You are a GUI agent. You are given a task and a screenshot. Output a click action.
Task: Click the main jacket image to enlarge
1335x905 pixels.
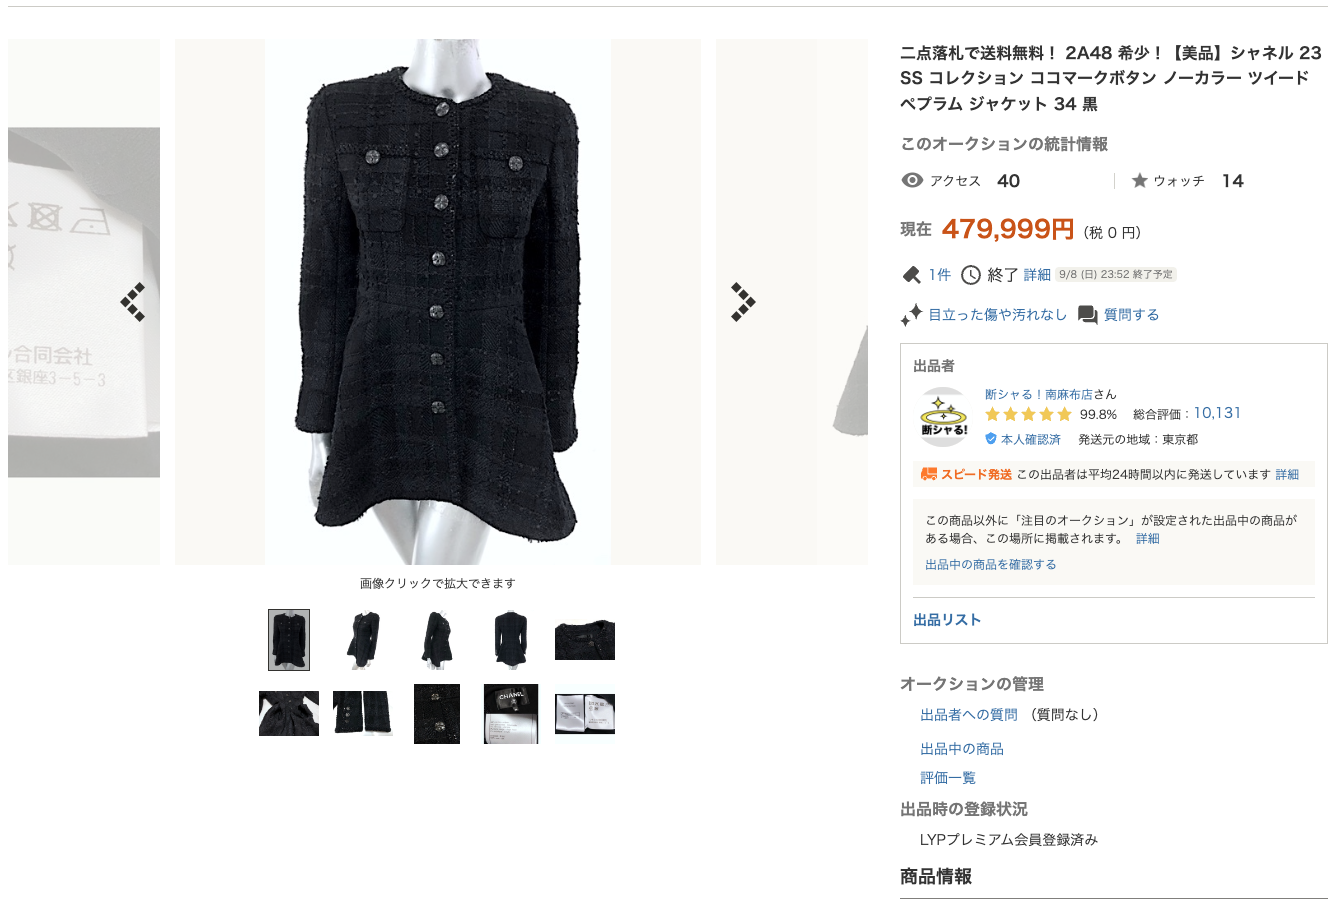pyautogui.click(x=438, y=302)
